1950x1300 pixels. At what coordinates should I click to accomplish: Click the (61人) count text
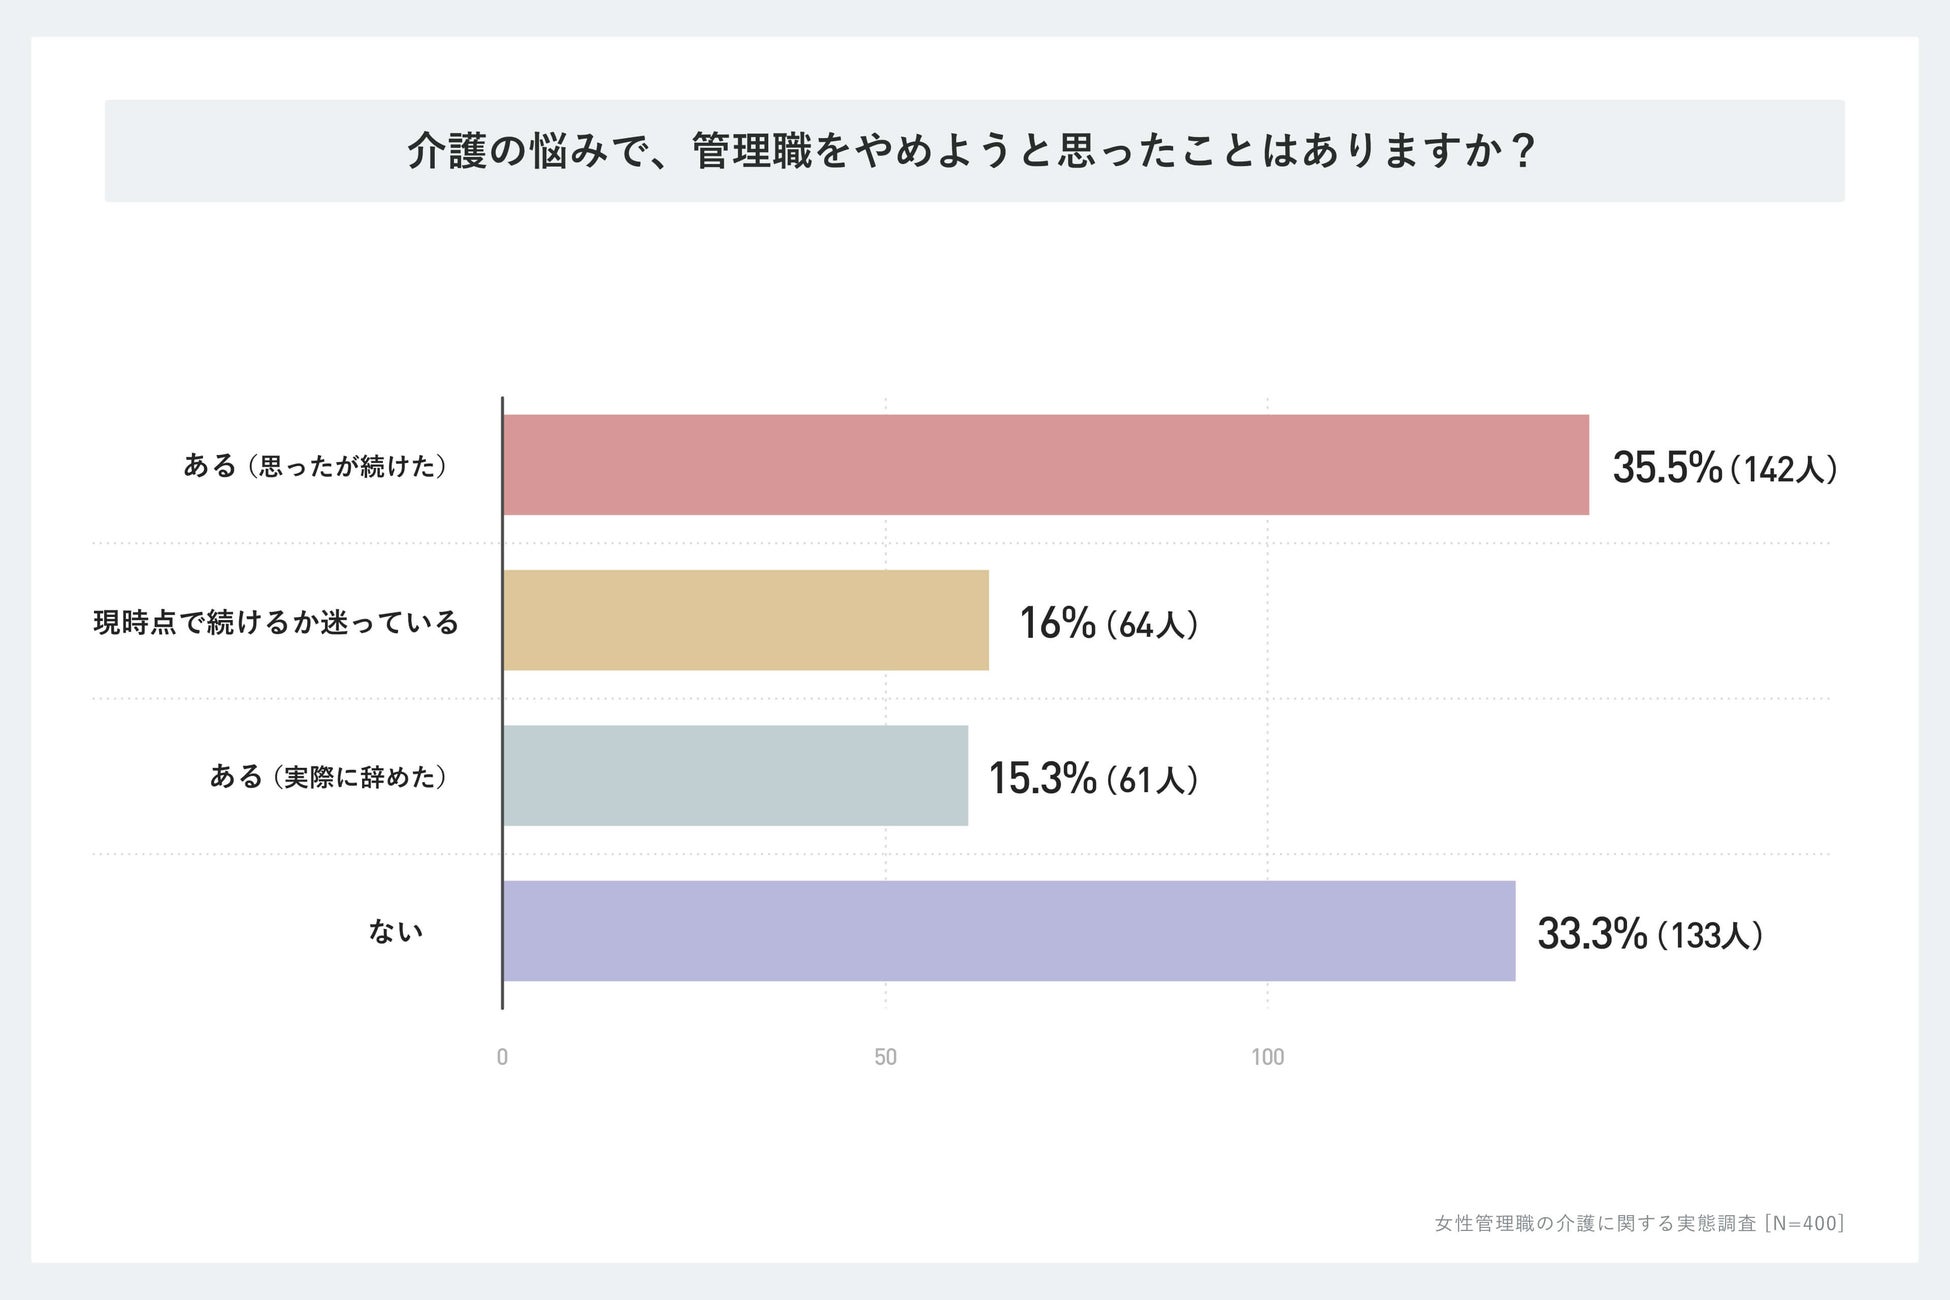pyautogui.click(x=1152, y=781)
